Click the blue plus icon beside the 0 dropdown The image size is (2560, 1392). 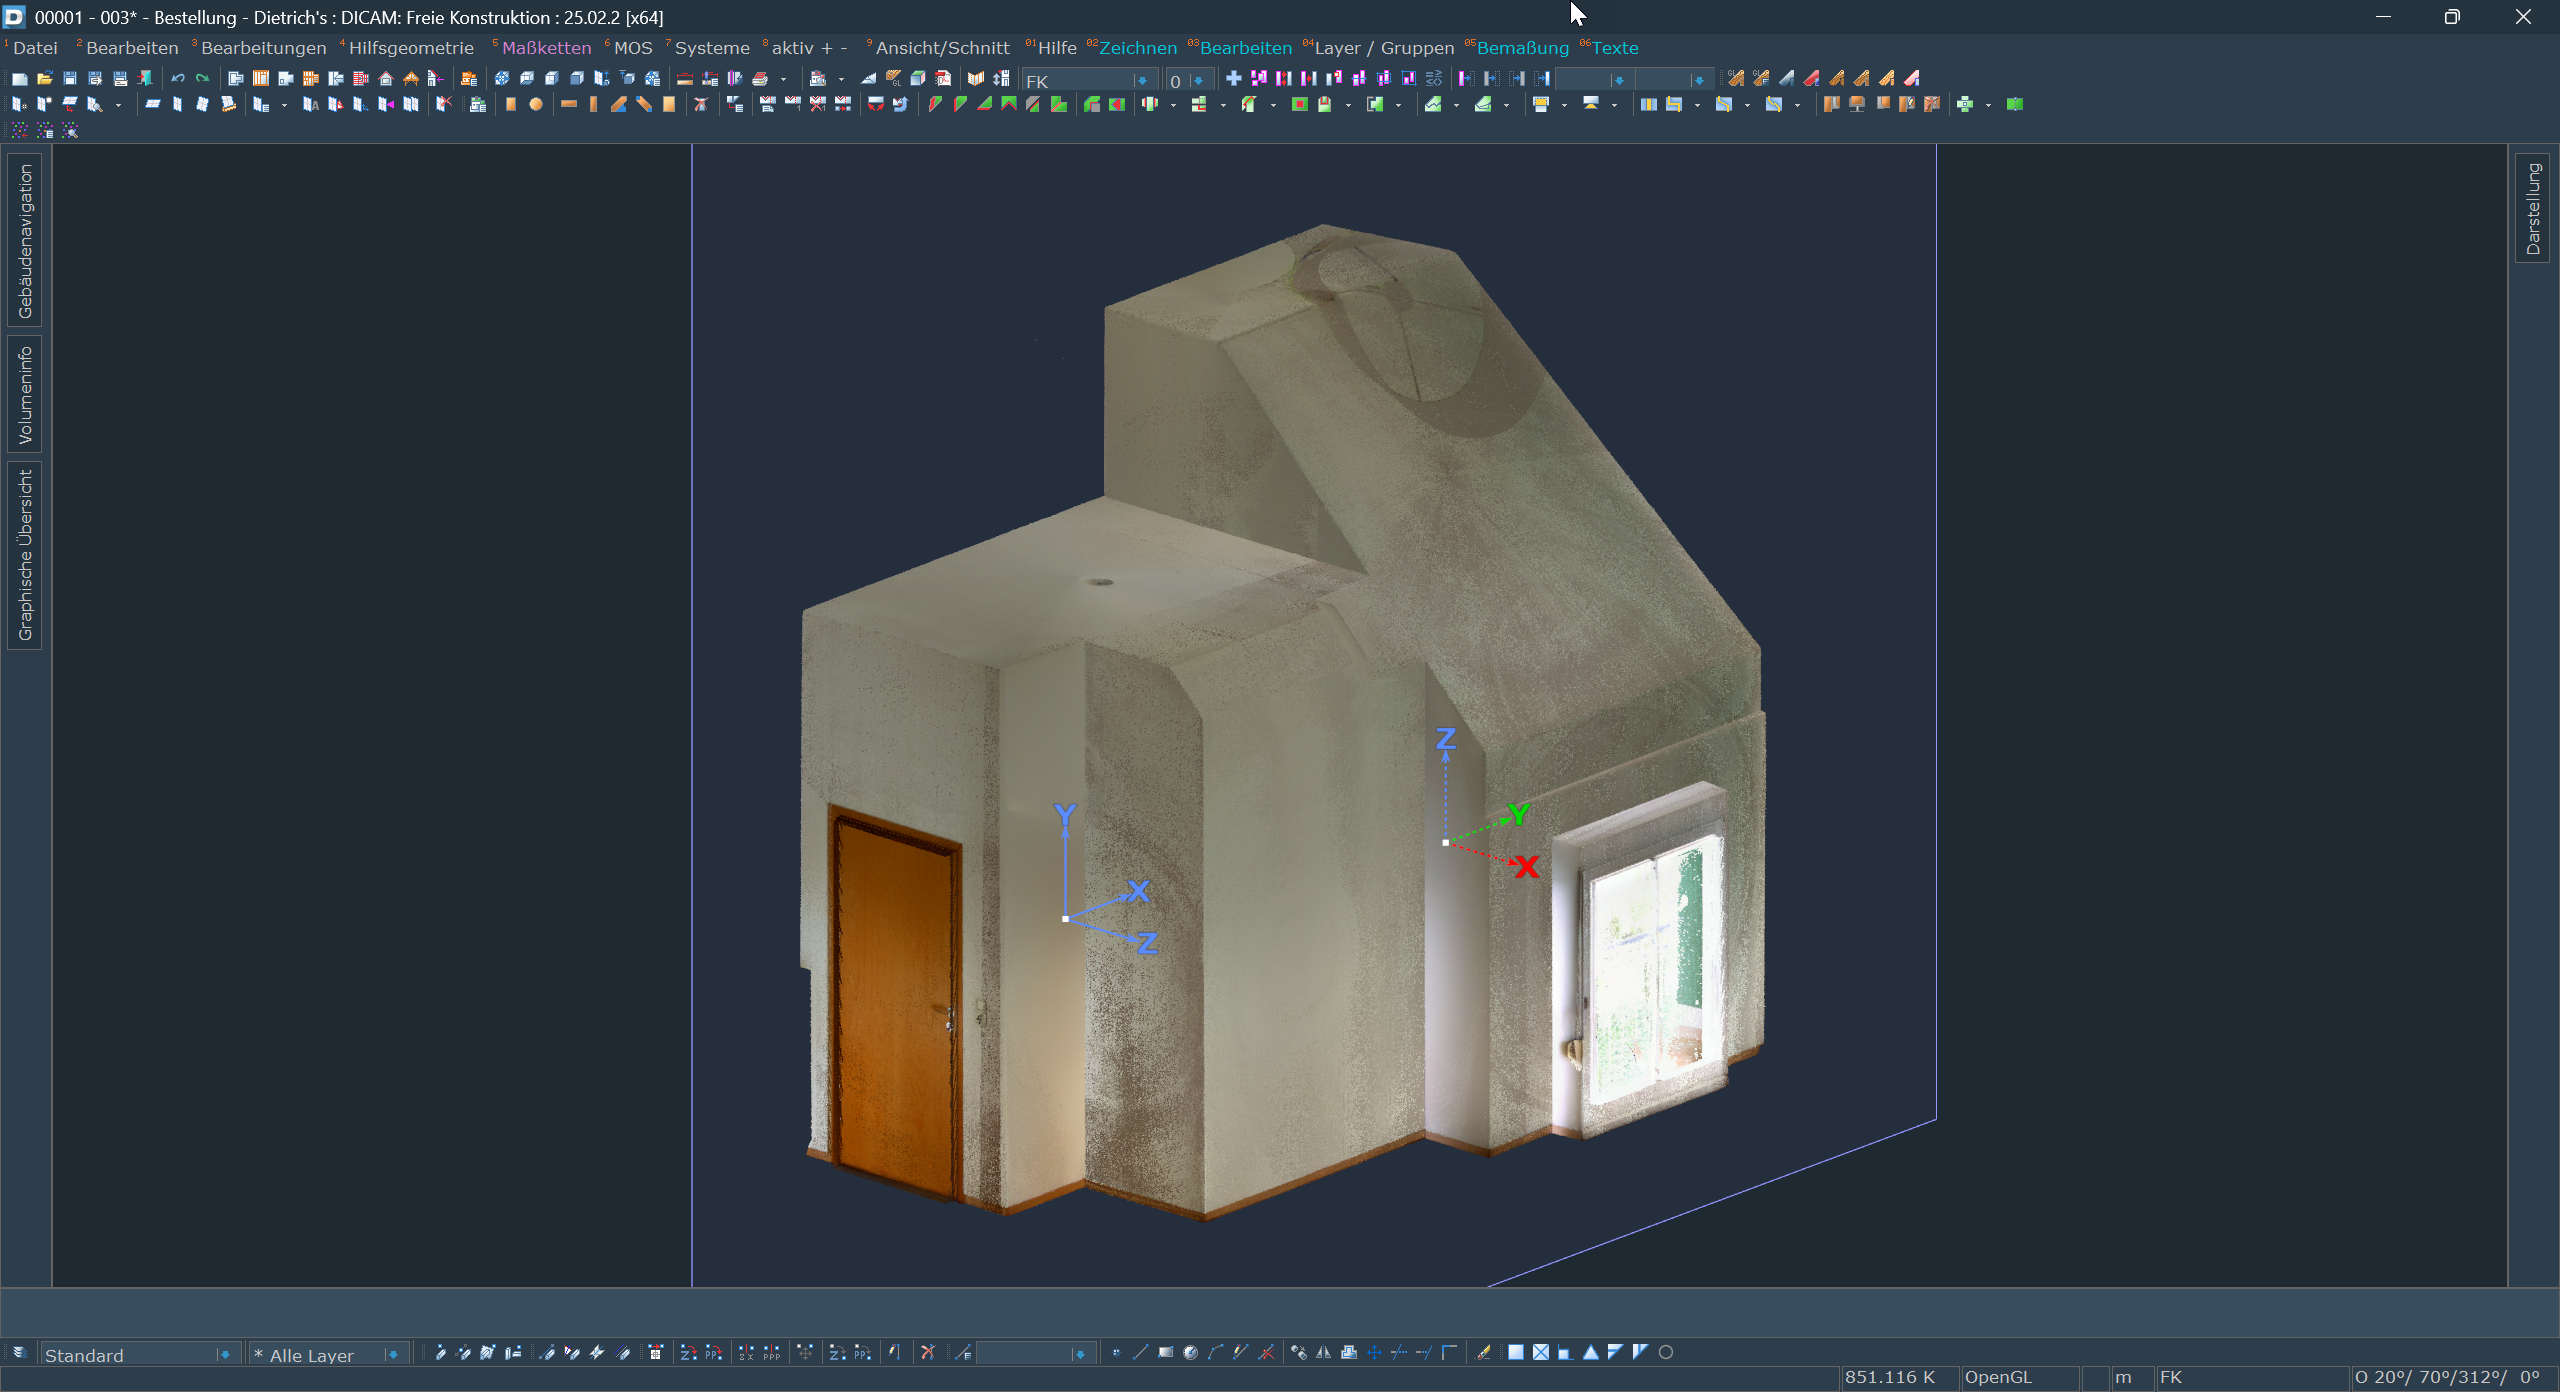pyautogui.click(x=1233, y=78)
